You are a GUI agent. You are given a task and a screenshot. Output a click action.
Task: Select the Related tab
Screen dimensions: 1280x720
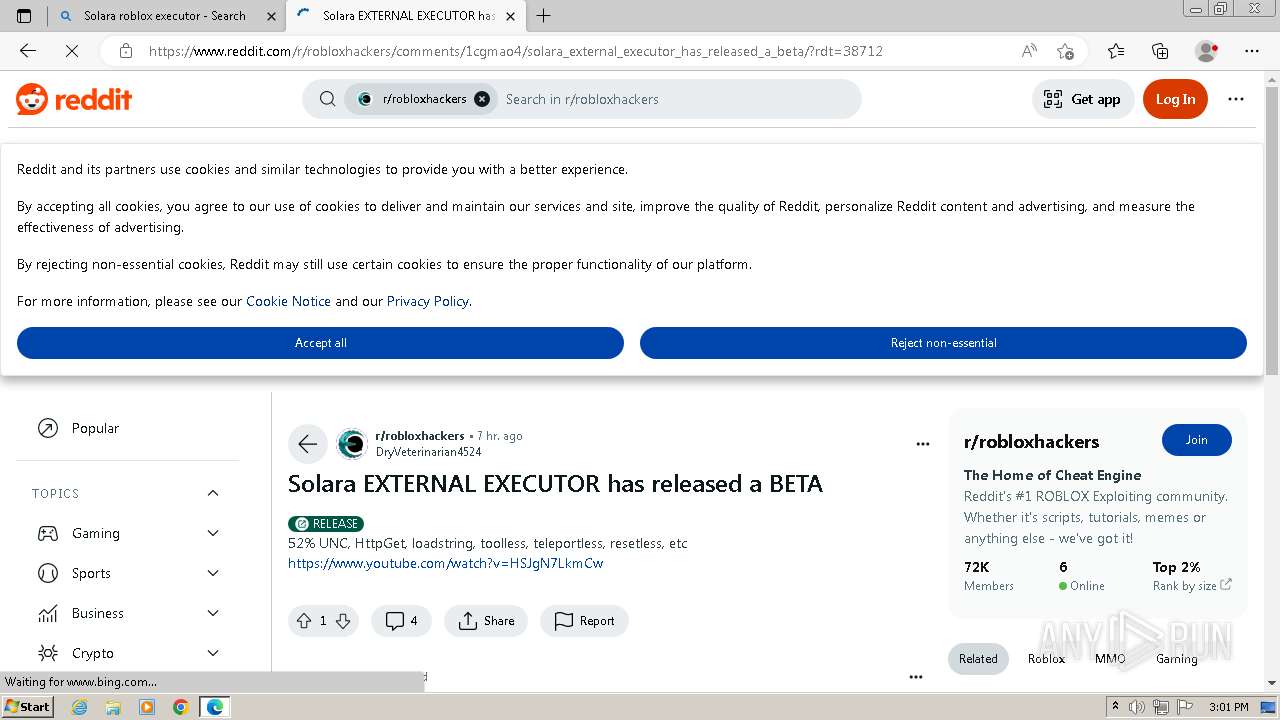pyautogui.click(x=978, y=659)
